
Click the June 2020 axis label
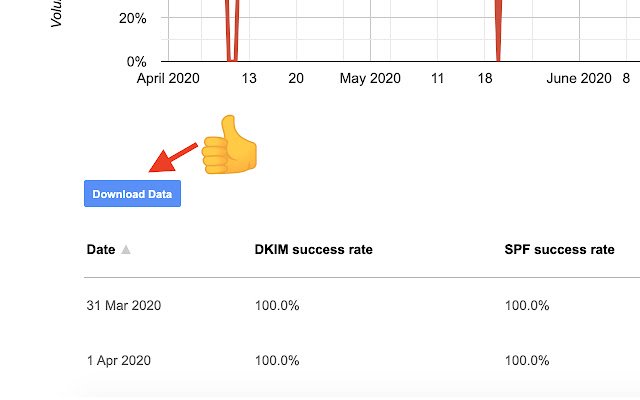coord(579,79)
